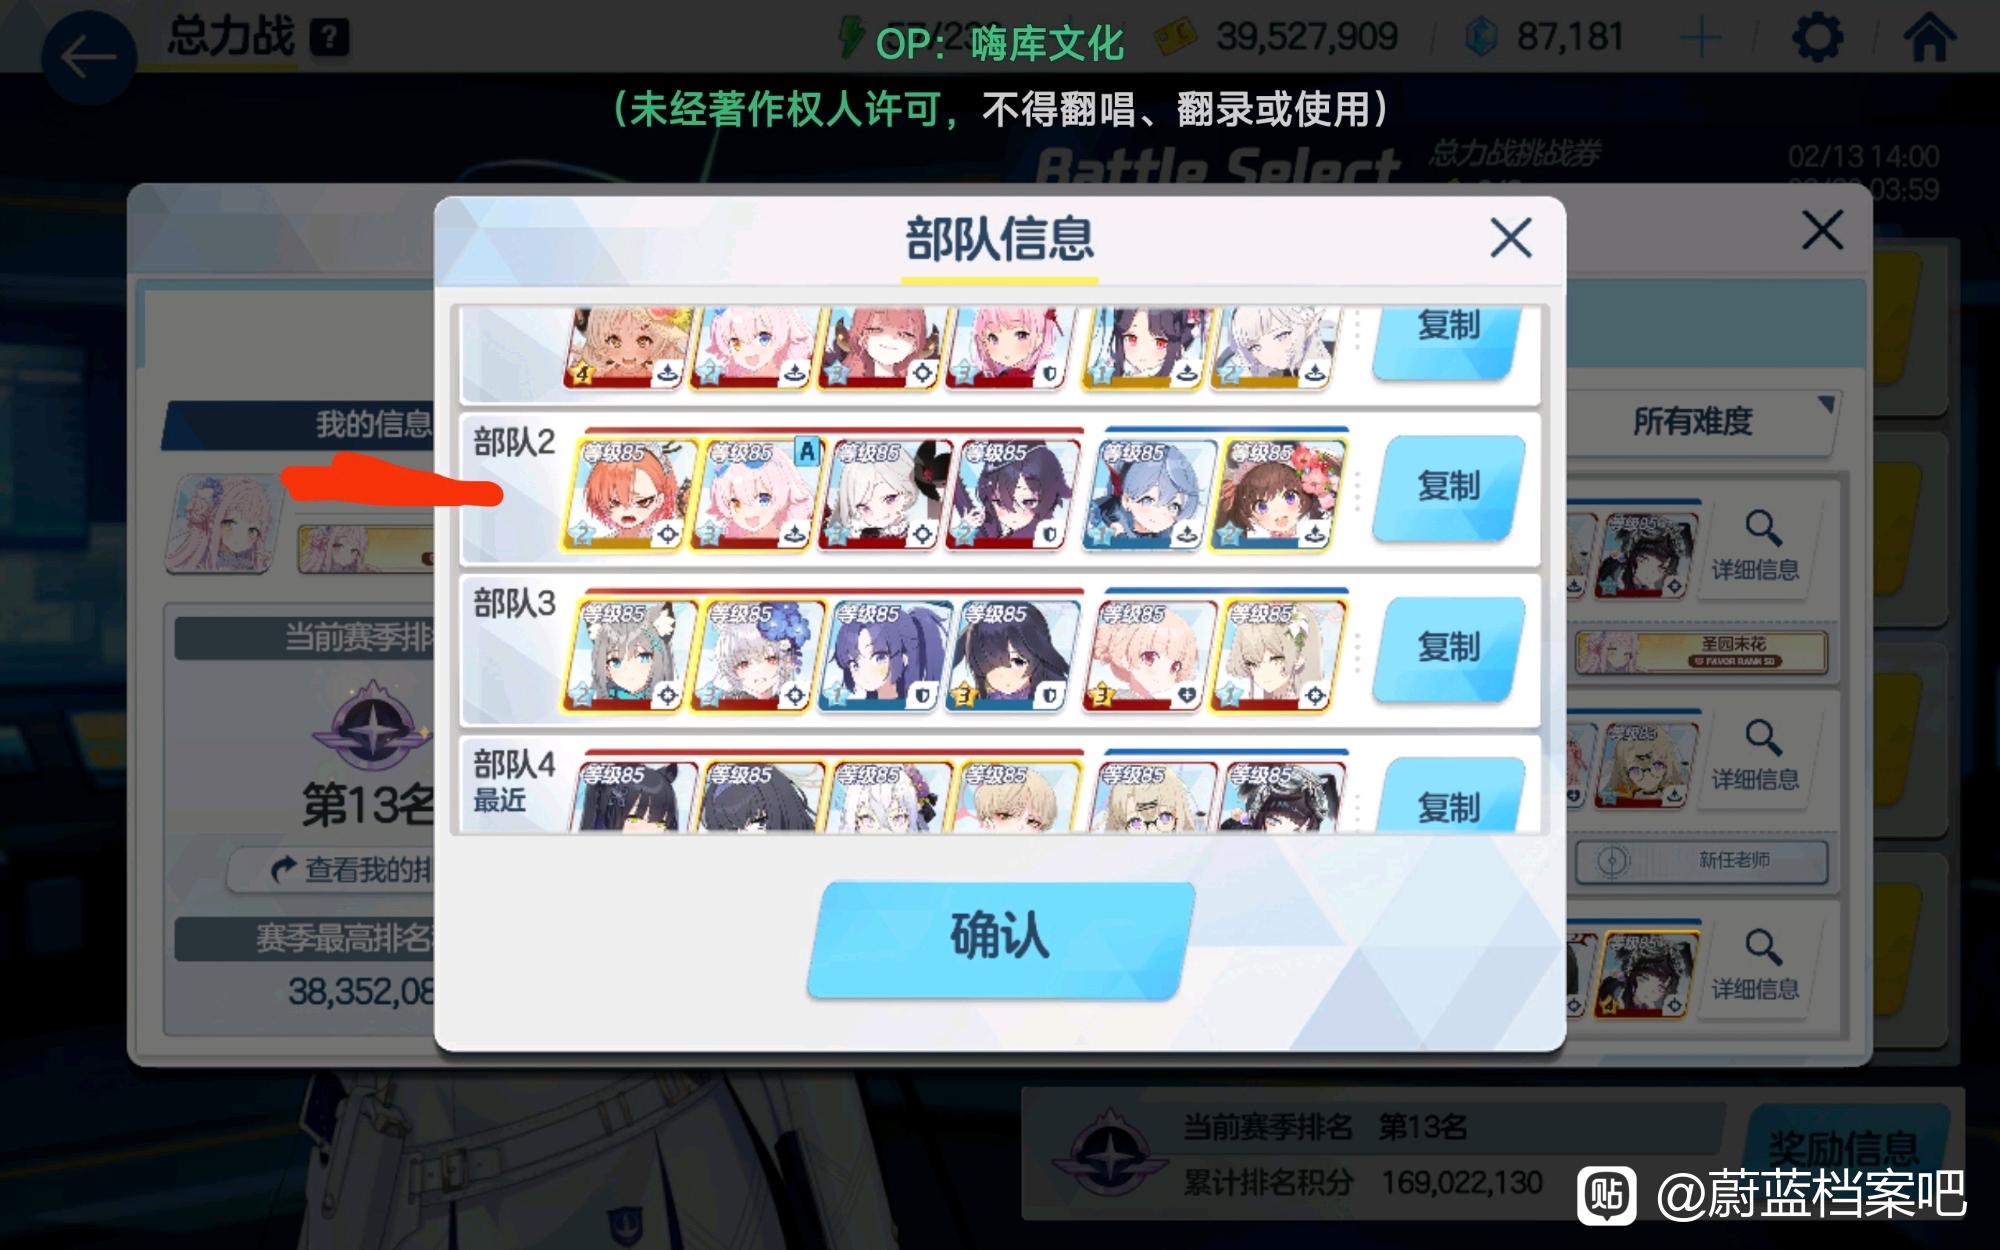Close the 部队信息 dialog

[x=1510, y=238]
